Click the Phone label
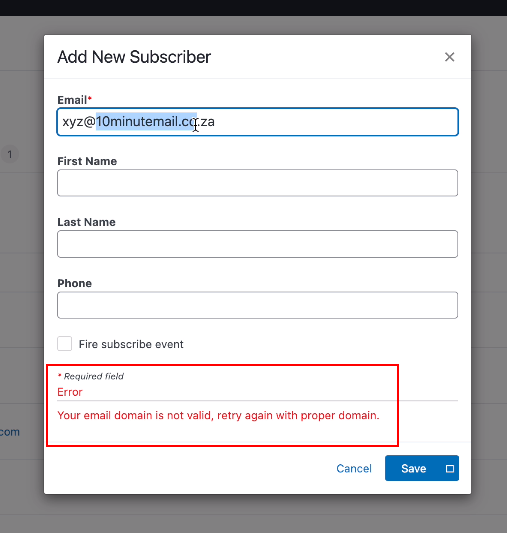Image resolution: width=507 pixels, height=533 pixels. (74, 283)
